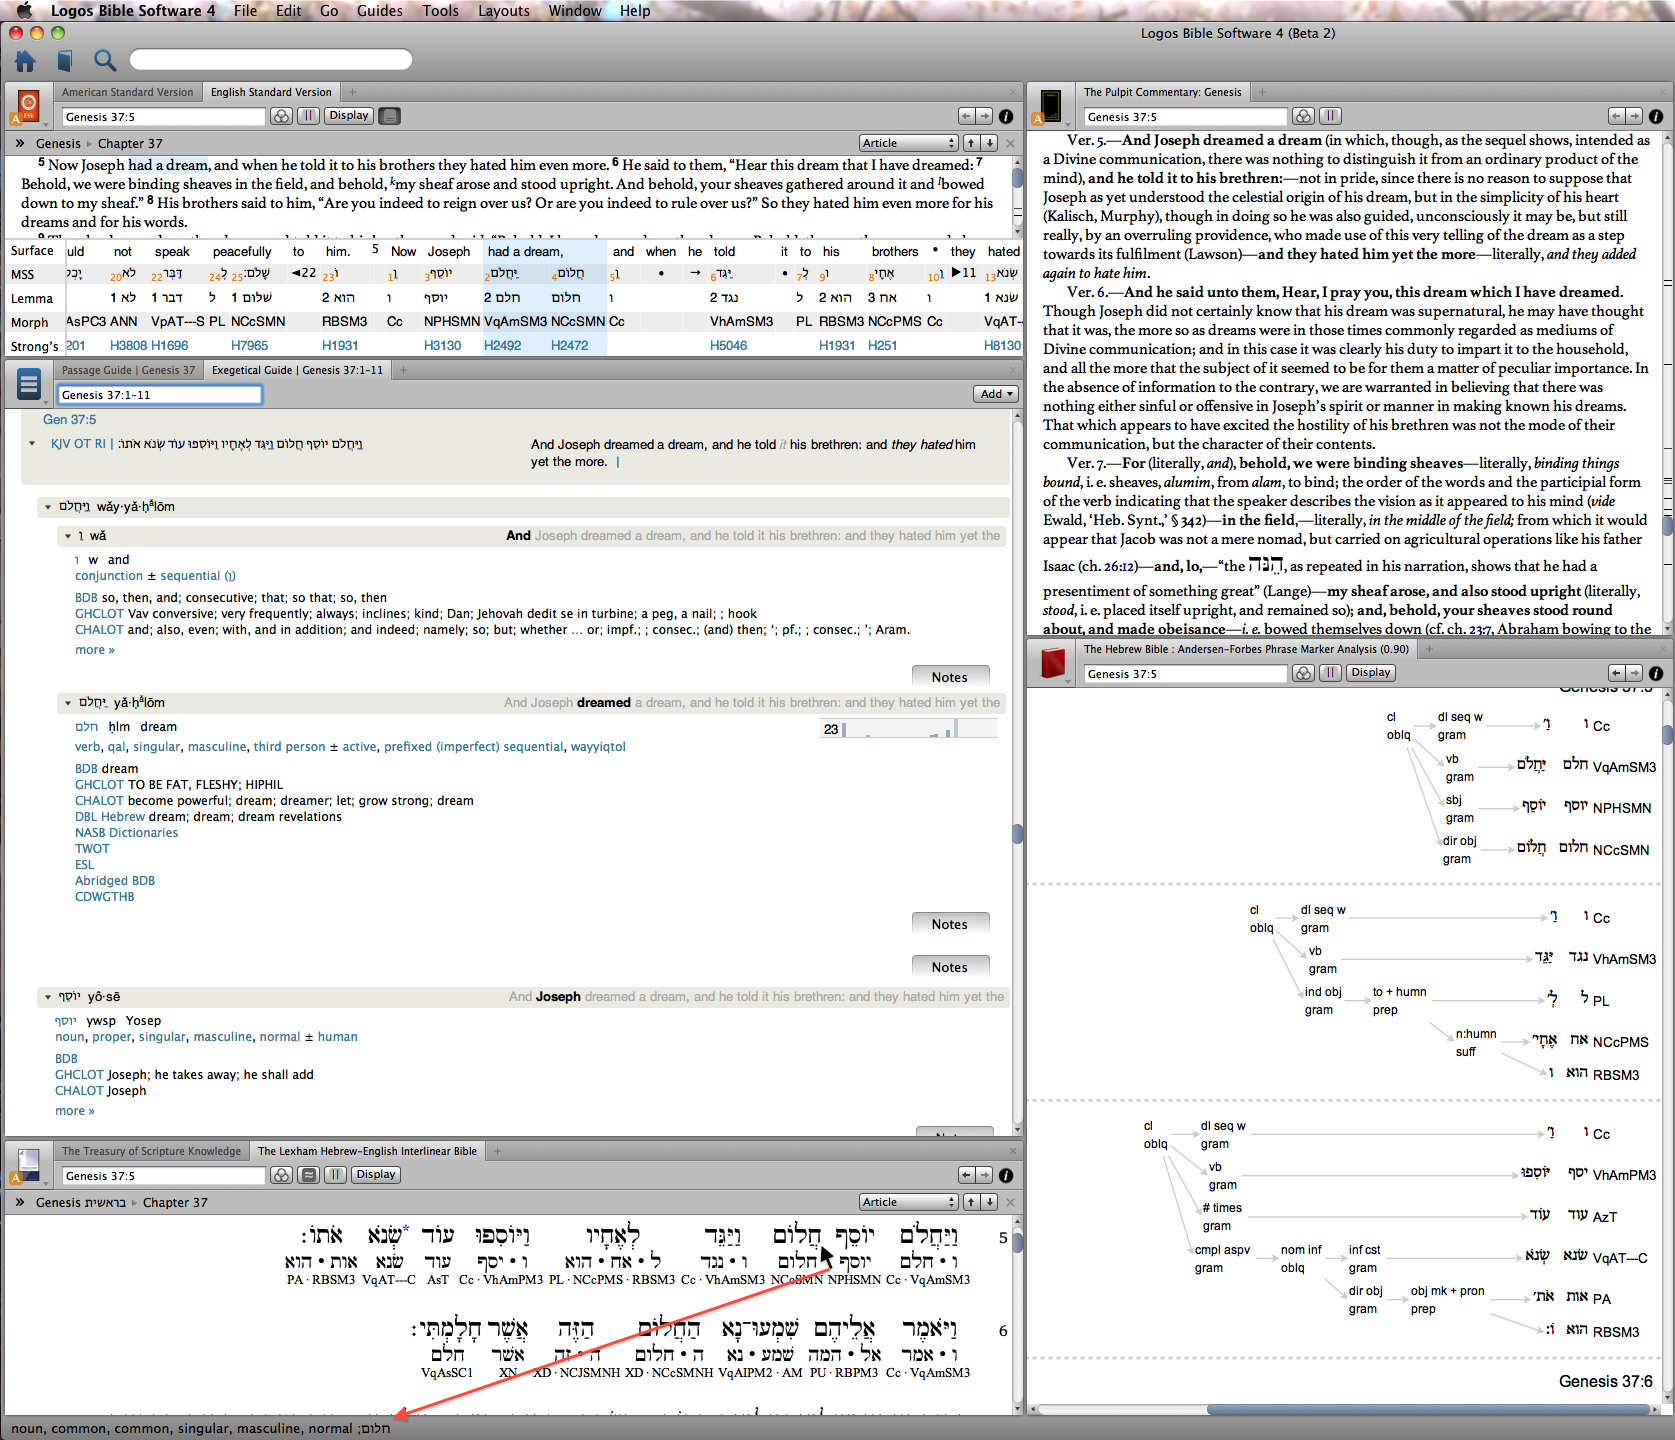Jump to previous article in ESV panel
Viewport: 1675px width, 1440px height.
(970, 143)
